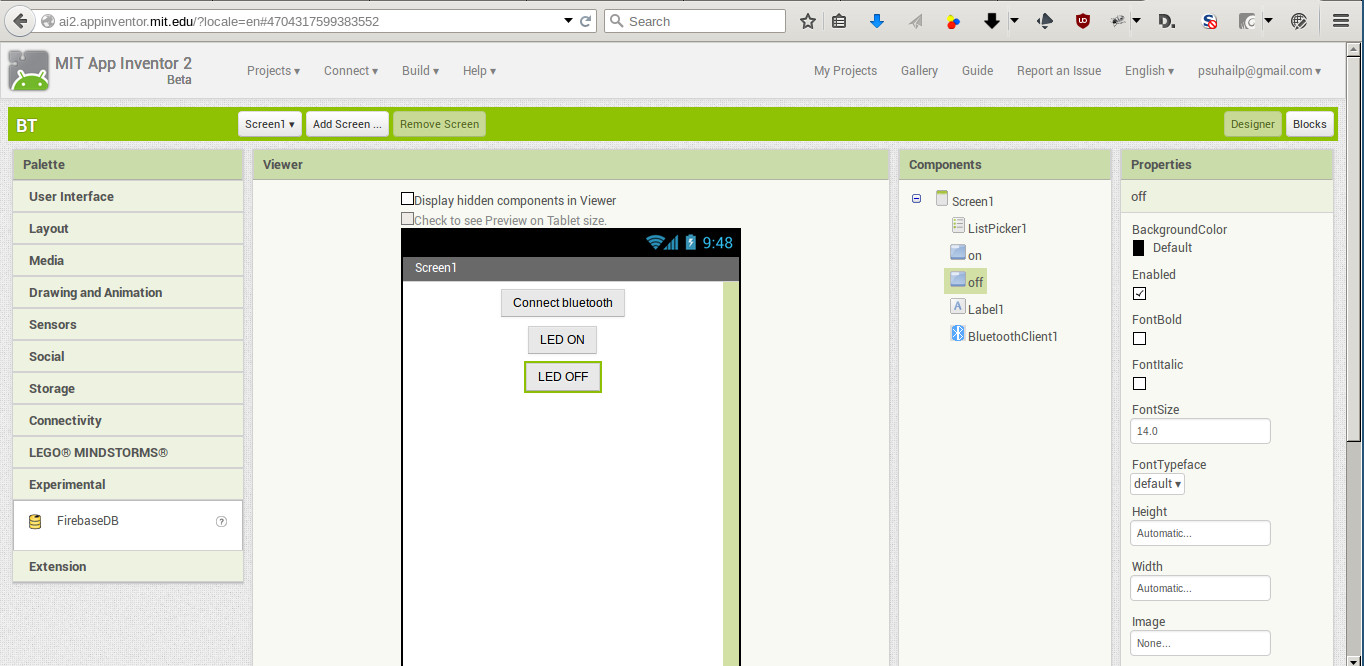Click the globe icon in browser toolbar
Image resolution: width=1364 pixels, height=666 pixels.
tap(1299, 21)
